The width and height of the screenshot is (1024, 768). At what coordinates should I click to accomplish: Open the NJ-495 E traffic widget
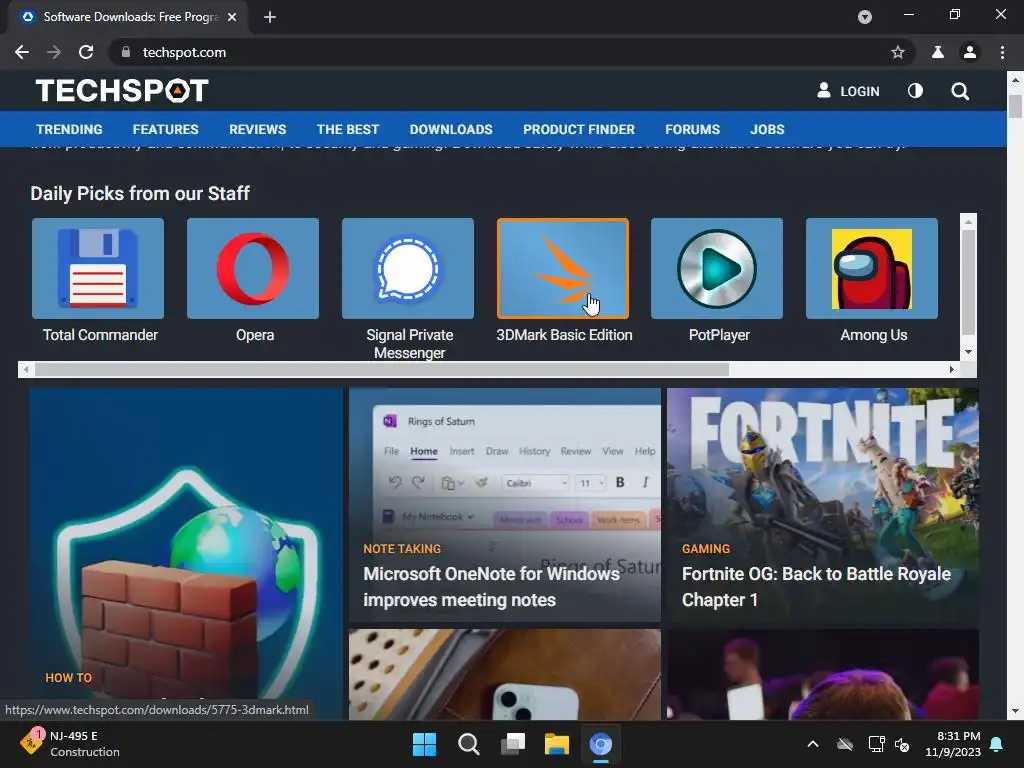point(70,744)
